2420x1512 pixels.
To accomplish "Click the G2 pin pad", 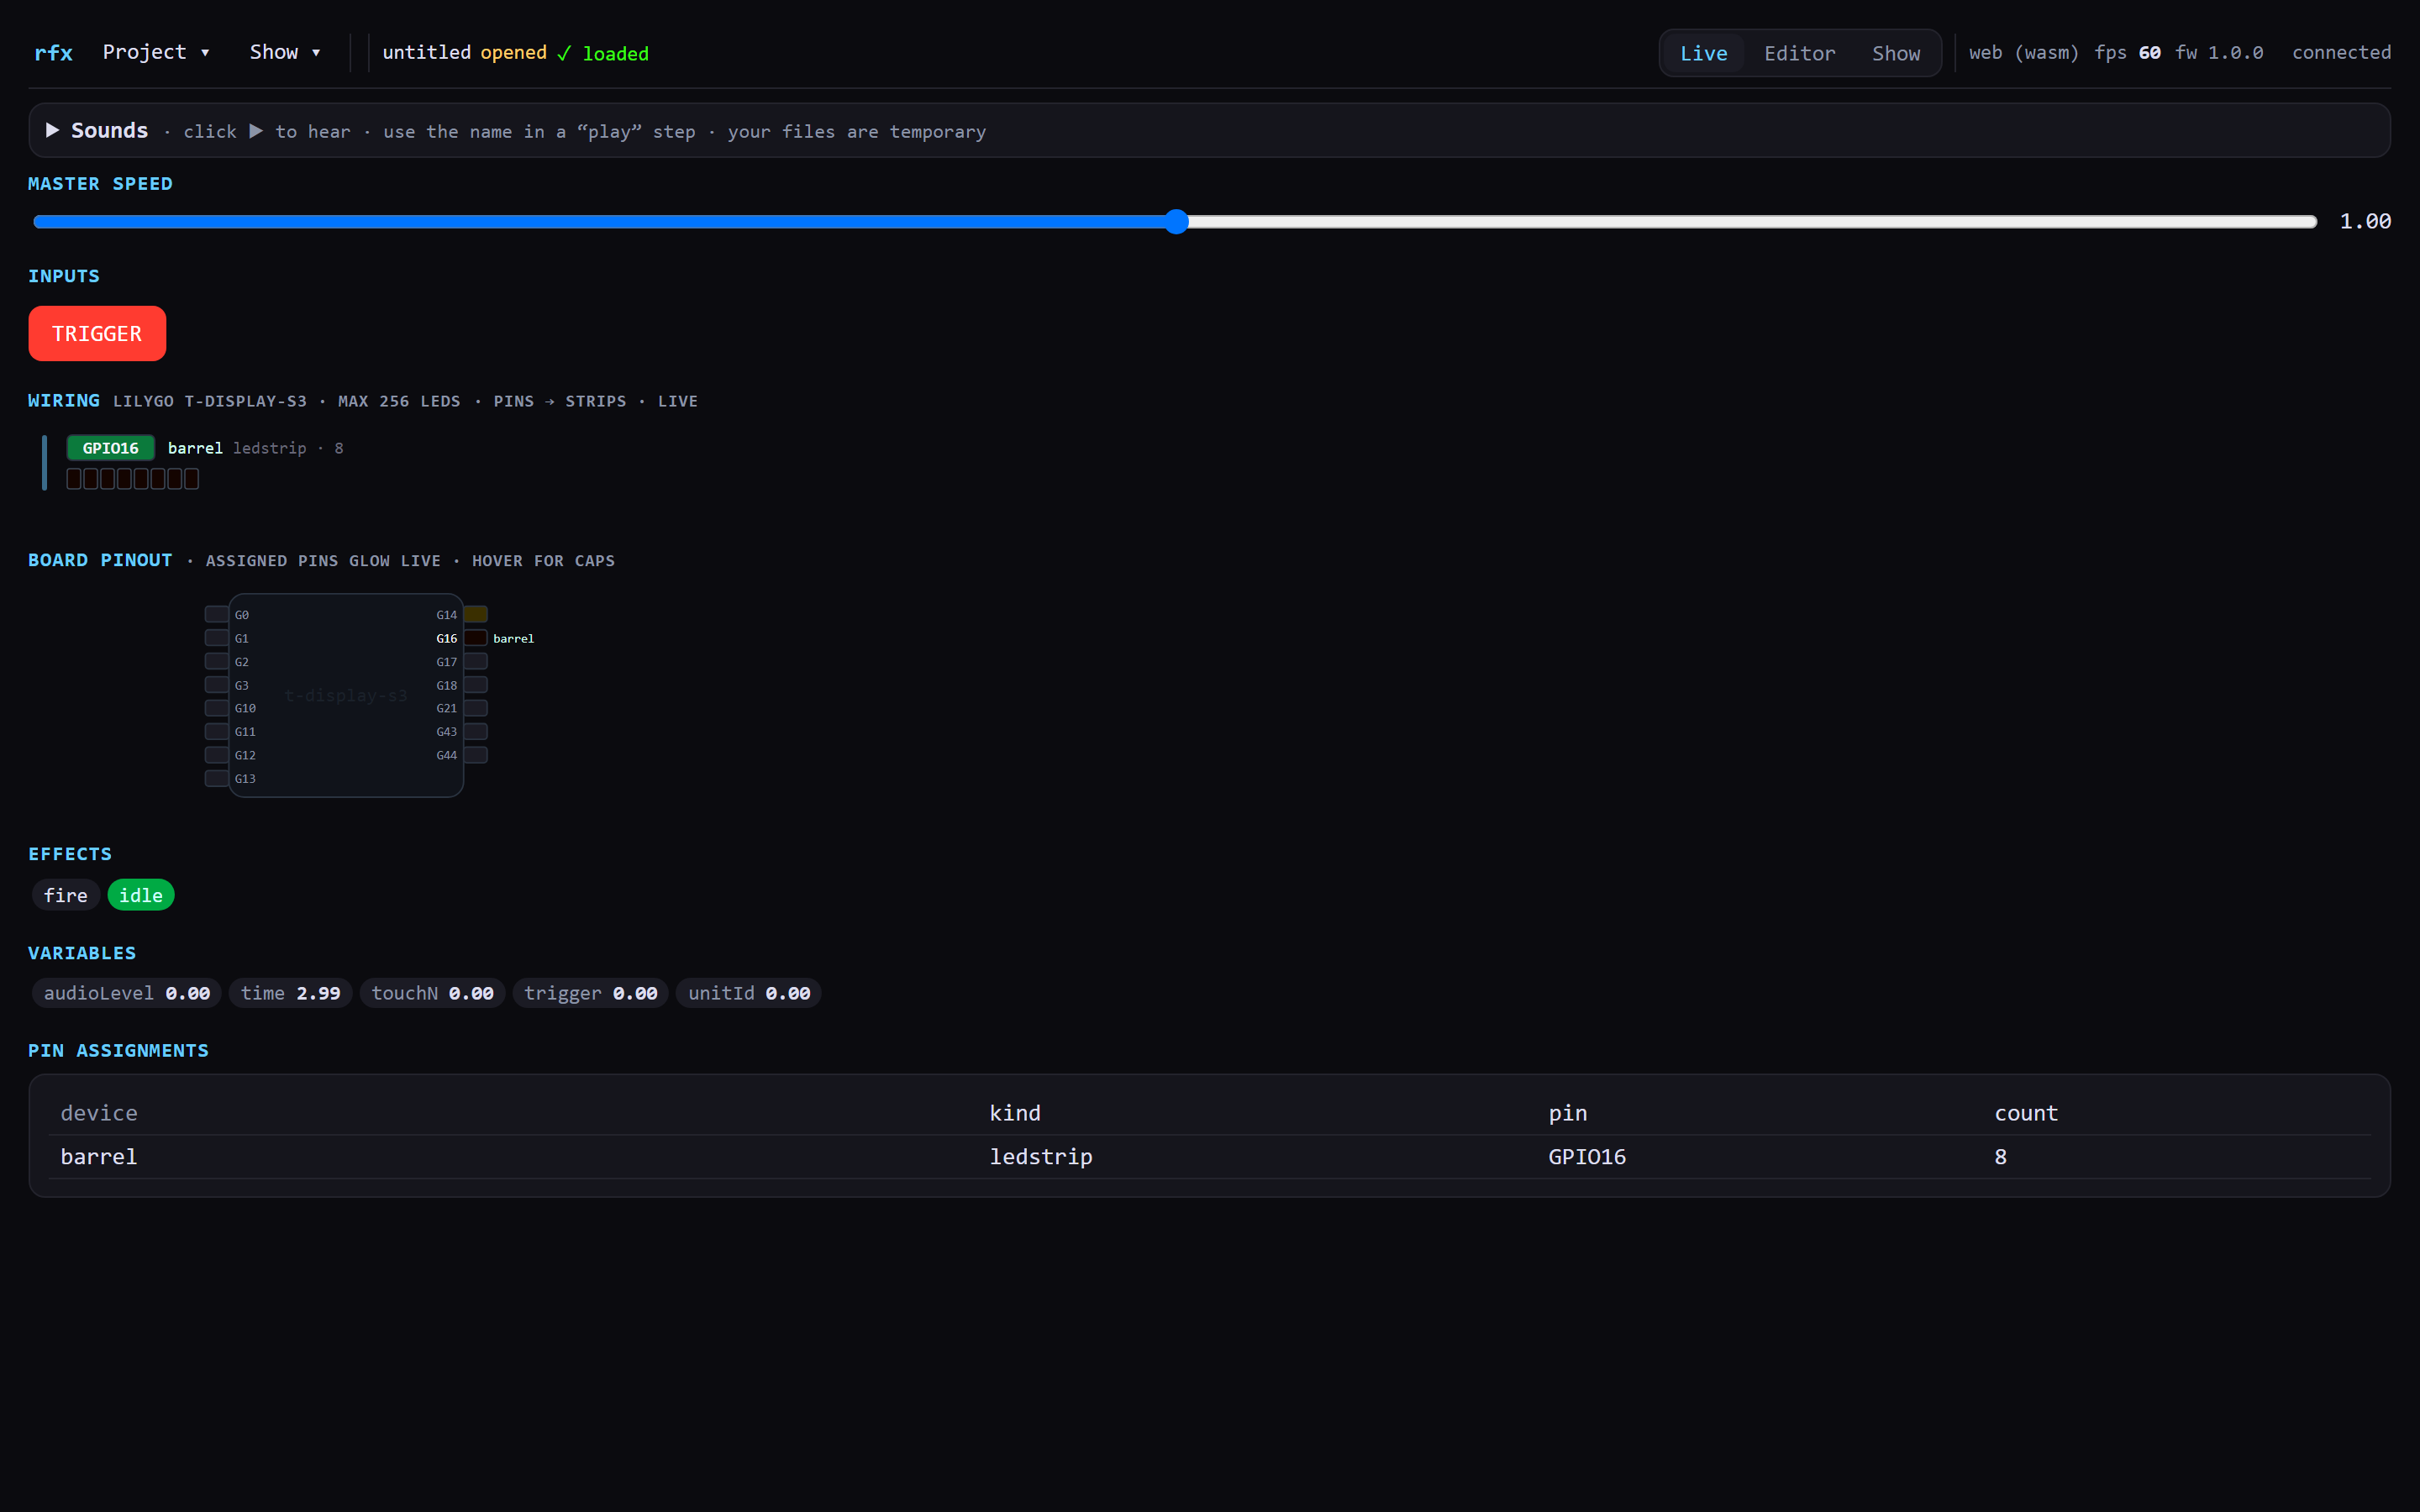I will (x=216, y=661).
